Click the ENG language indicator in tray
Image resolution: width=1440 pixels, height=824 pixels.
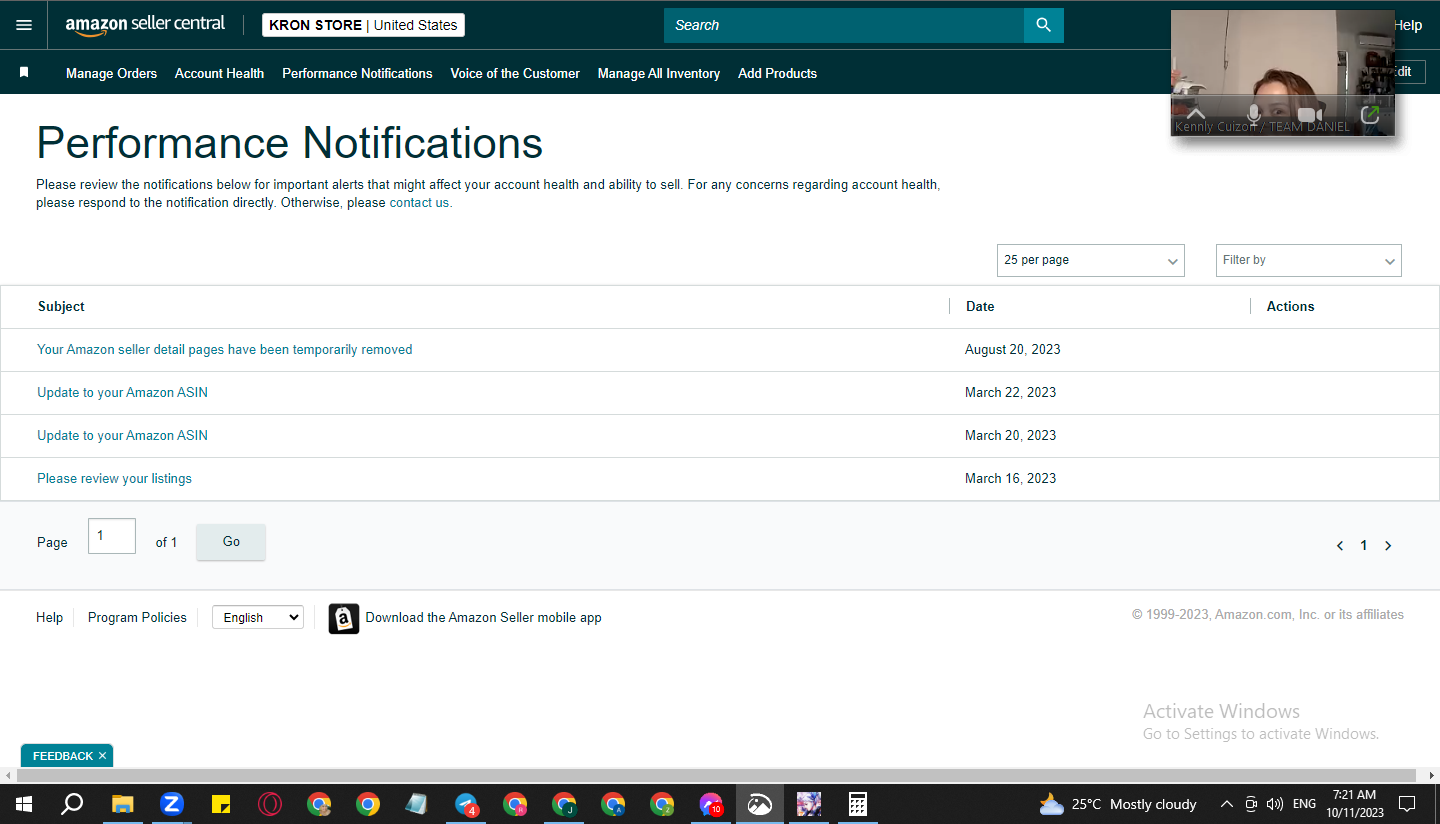[1304, 804]
